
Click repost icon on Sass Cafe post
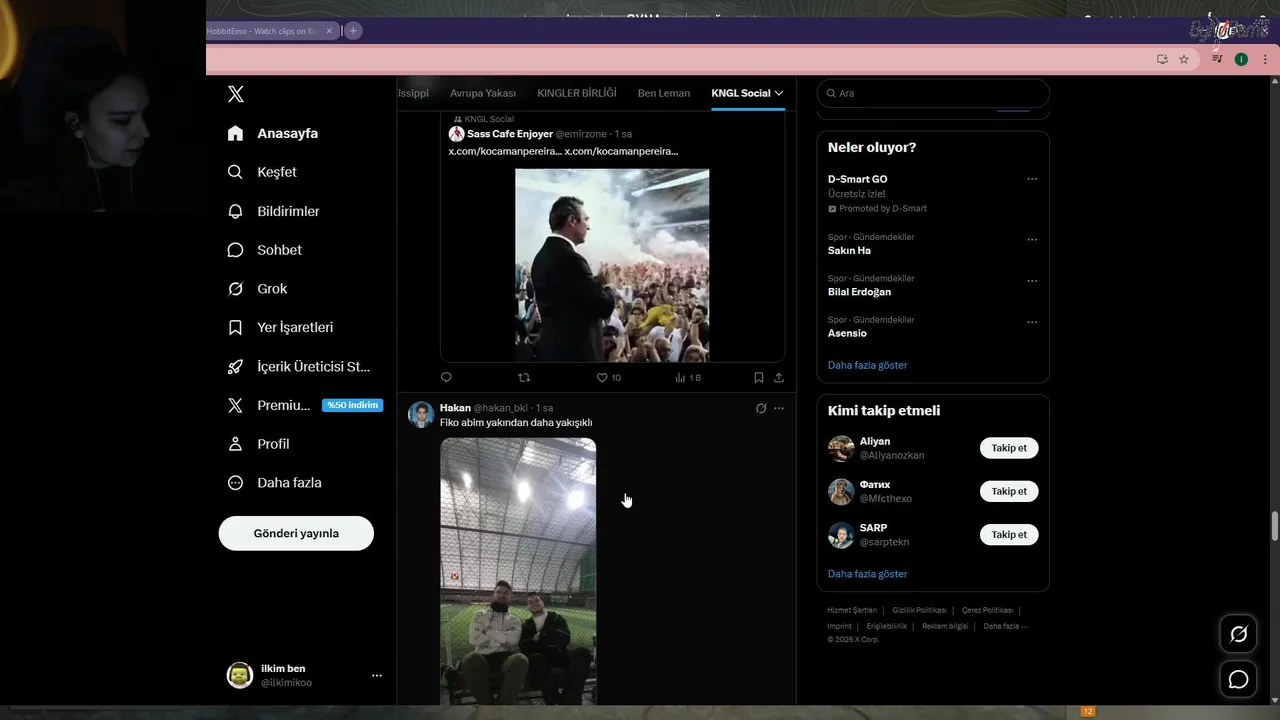(x=524, y=377)
